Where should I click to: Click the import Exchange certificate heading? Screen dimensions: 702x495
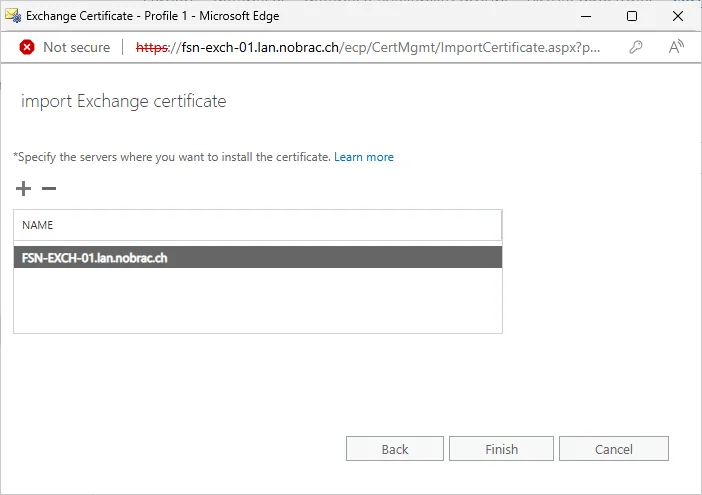coord(124,101)
